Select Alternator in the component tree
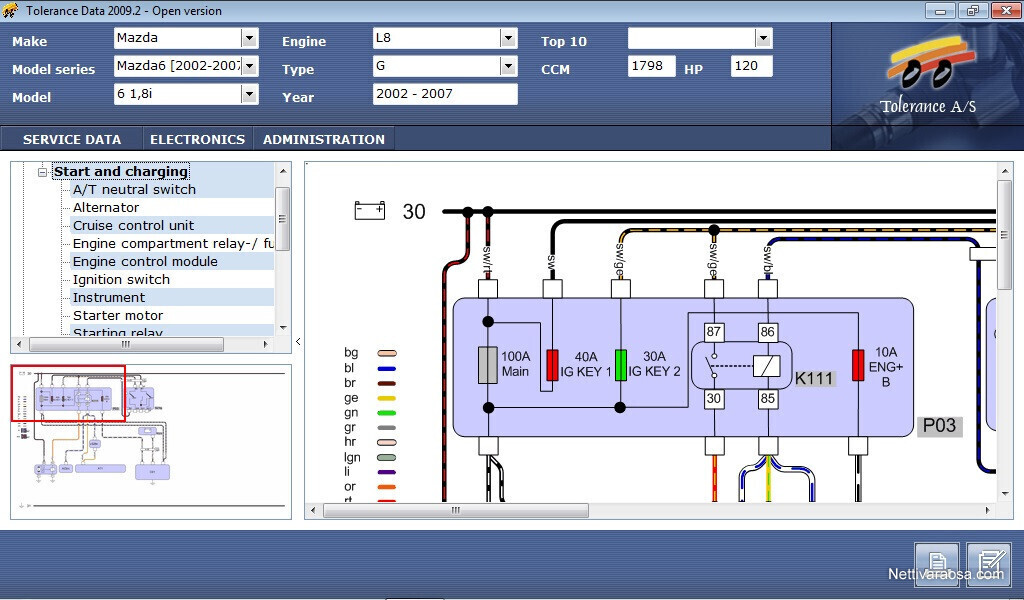This screenshot has height=600, width=1024. pyautogui.click(x=106, y=208)
